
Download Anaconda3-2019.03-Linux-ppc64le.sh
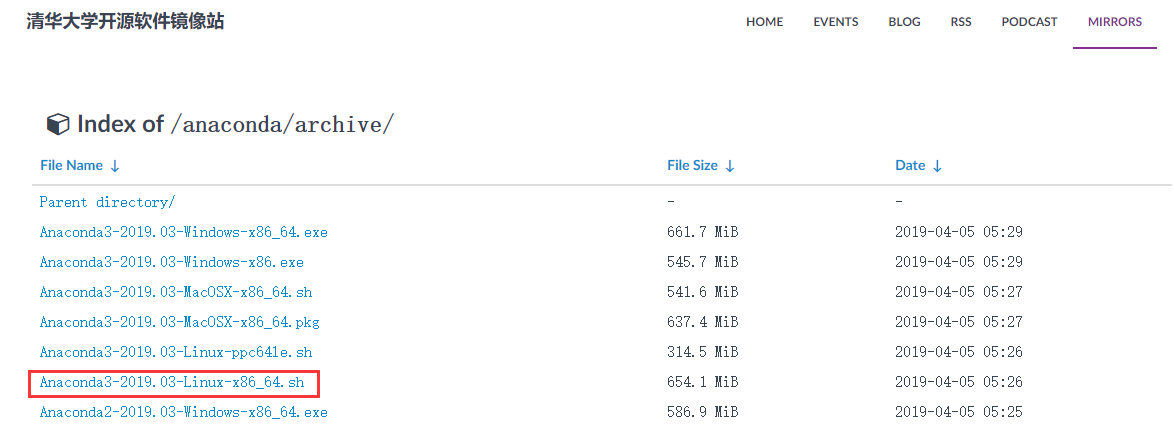click(x=176, y=352)
